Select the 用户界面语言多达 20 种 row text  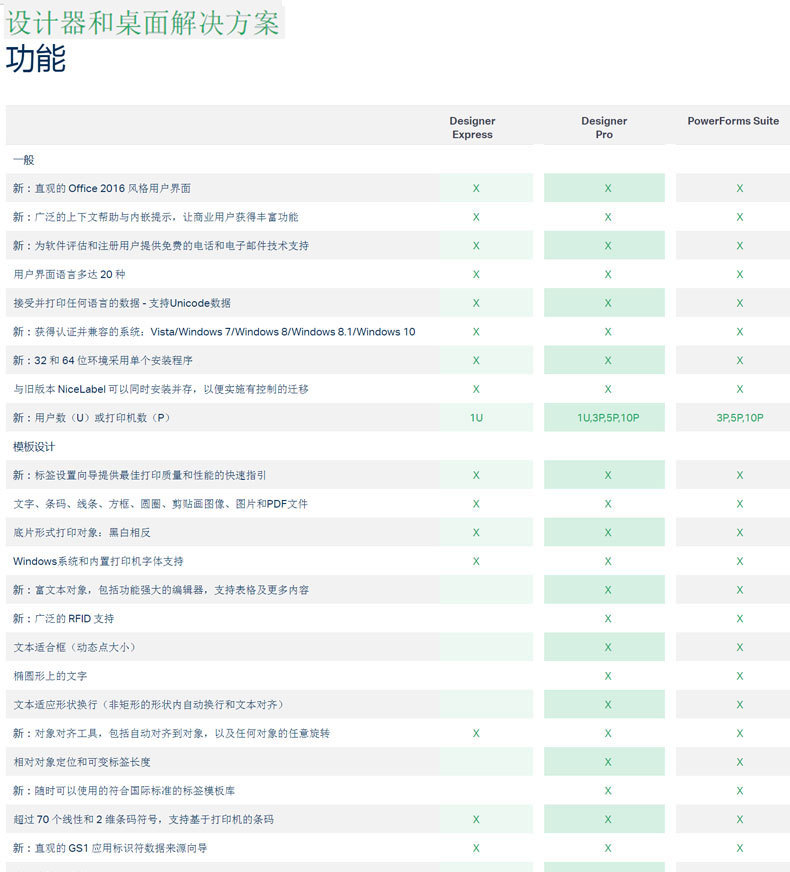[x=69, y=274]
